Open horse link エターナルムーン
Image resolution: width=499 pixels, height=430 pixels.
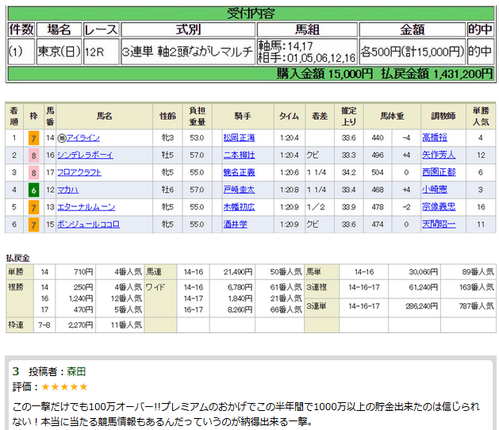click(86, 207)
